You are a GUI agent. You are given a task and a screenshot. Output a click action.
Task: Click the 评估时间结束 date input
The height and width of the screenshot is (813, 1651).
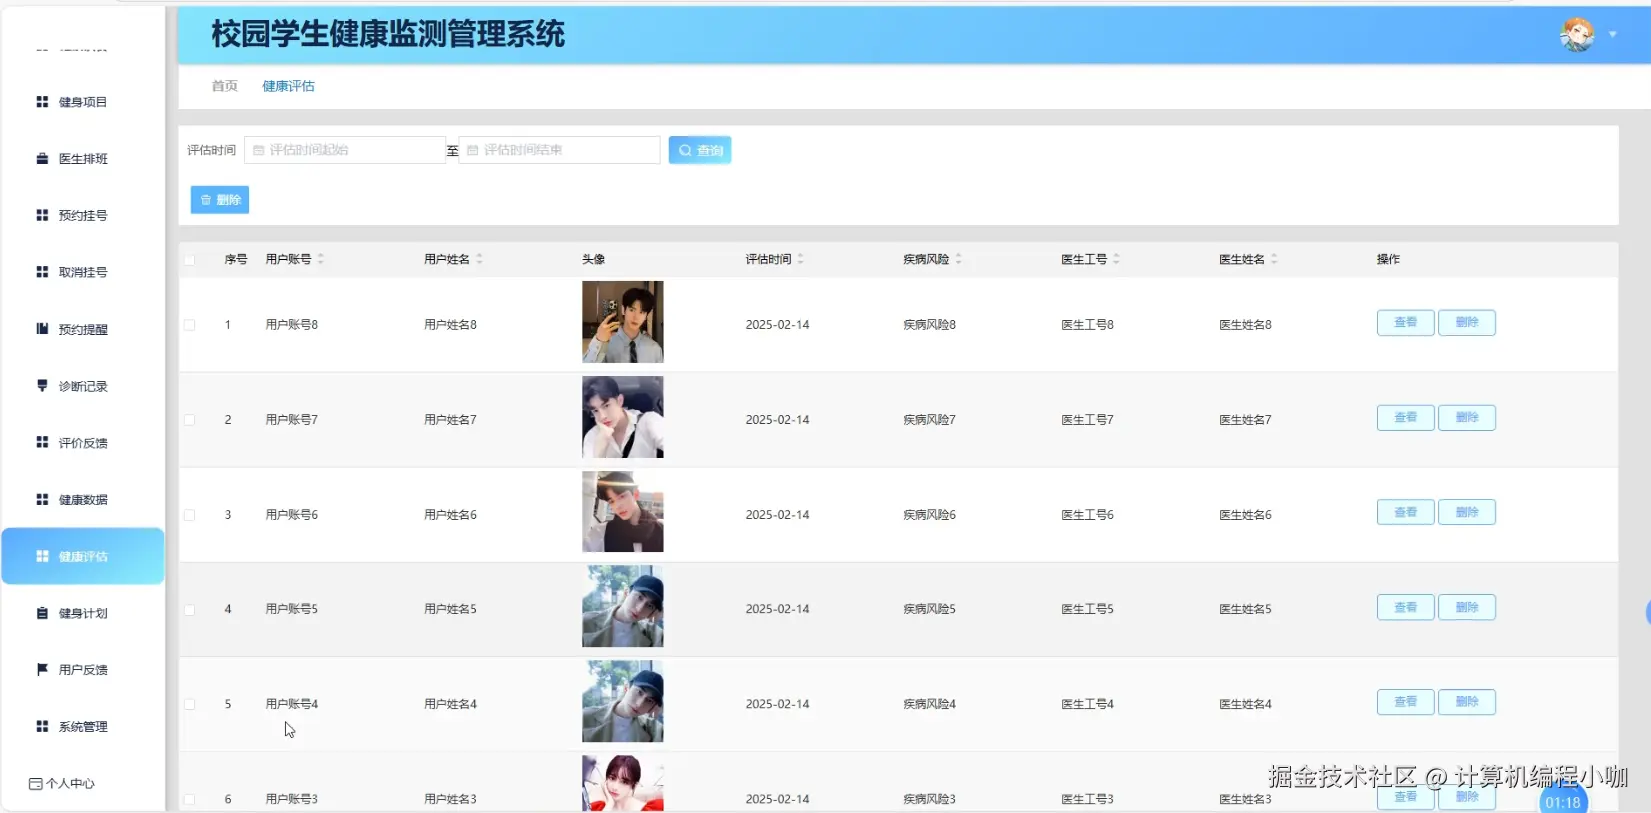point(559,150)
